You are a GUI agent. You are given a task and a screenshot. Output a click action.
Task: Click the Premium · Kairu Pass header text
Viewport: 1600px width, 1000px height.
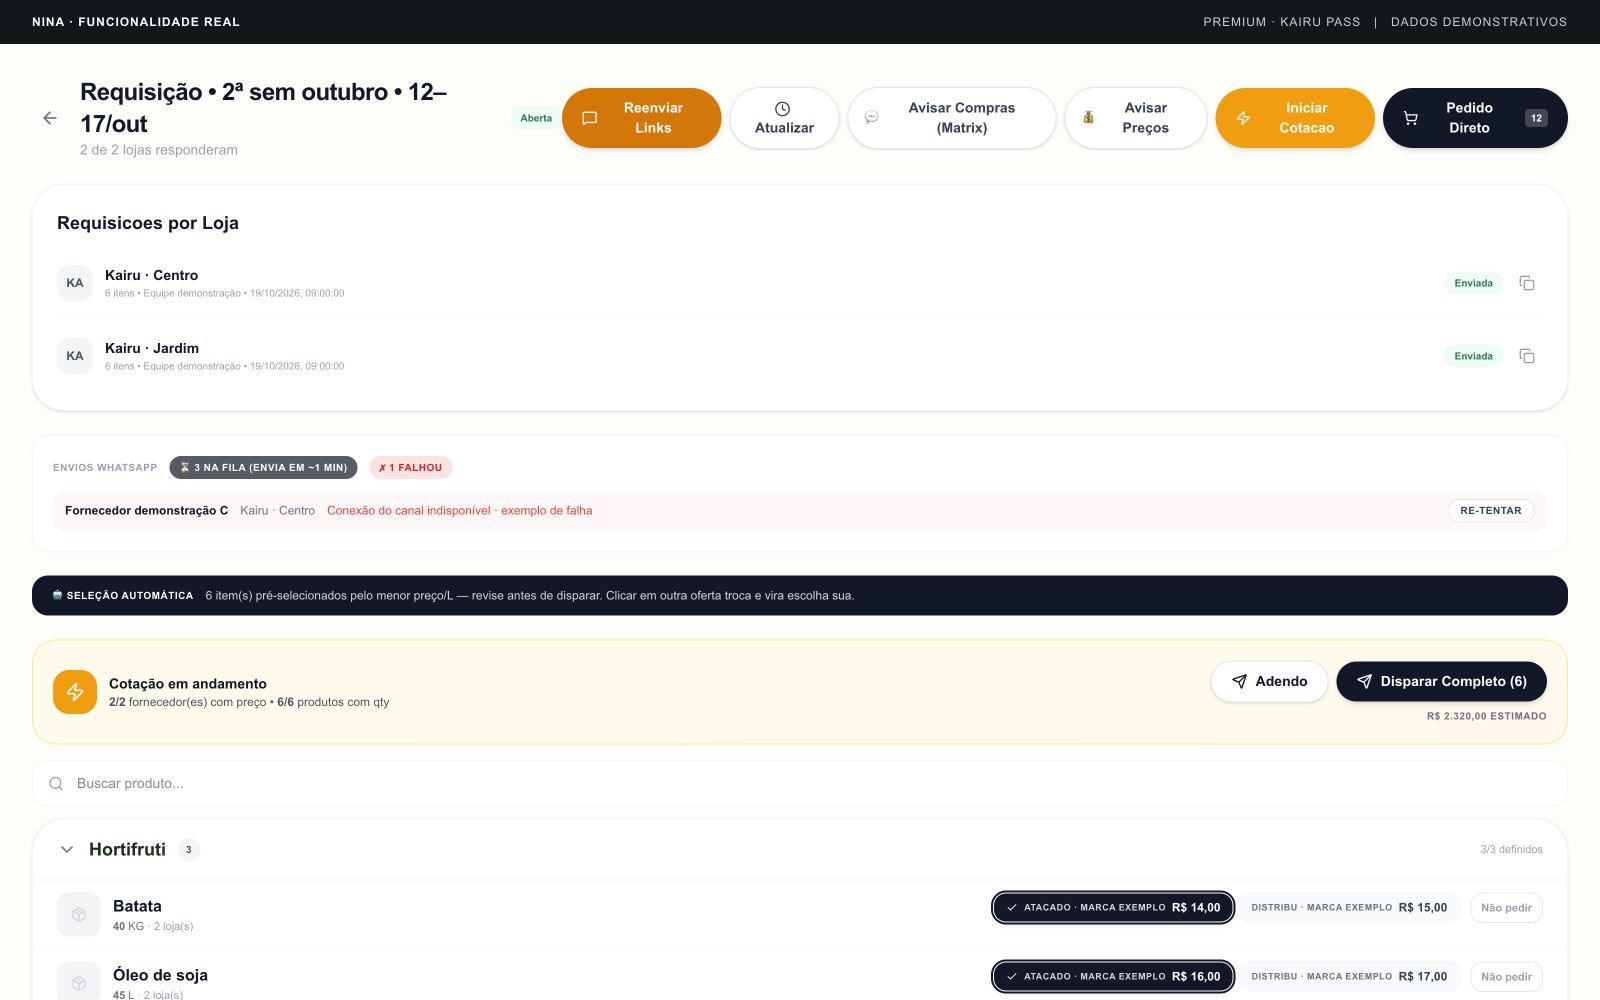pos(1281,22)
